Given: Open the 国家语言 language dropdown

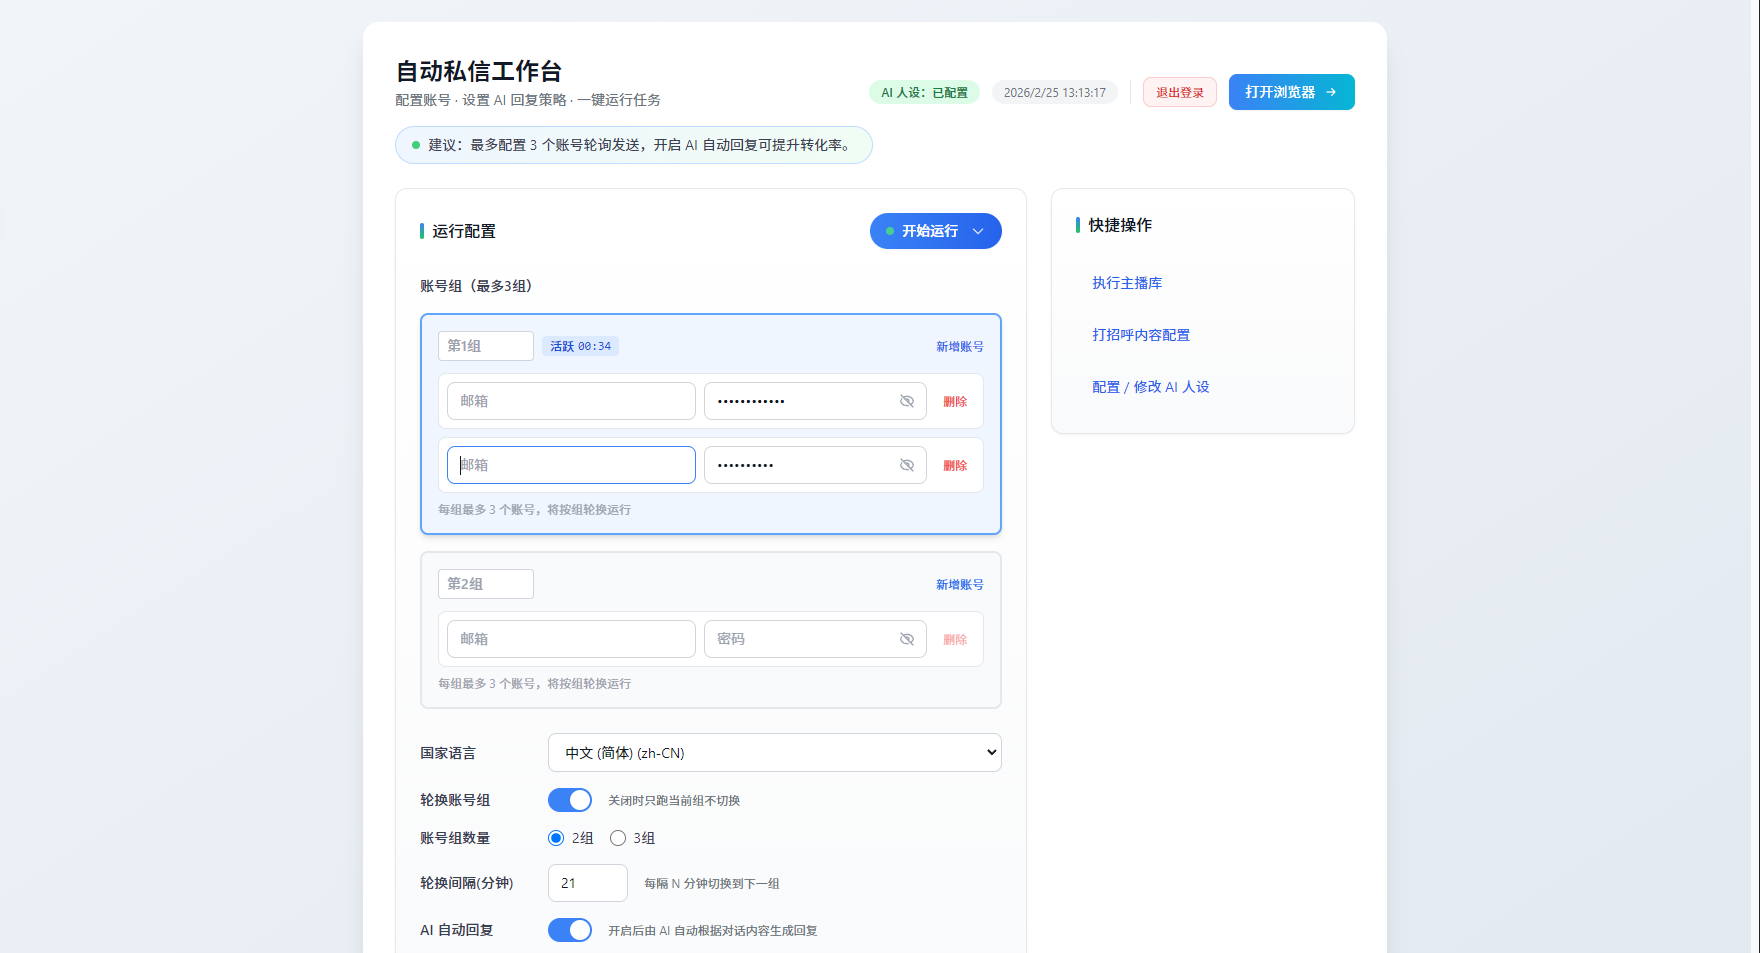Looking at the screenshot, I should 774,753.
